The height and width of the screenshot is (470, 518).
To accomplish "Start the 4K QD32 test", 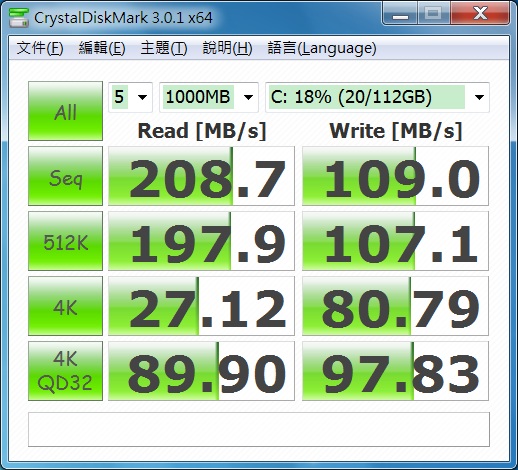I will (x=65, y=371).
